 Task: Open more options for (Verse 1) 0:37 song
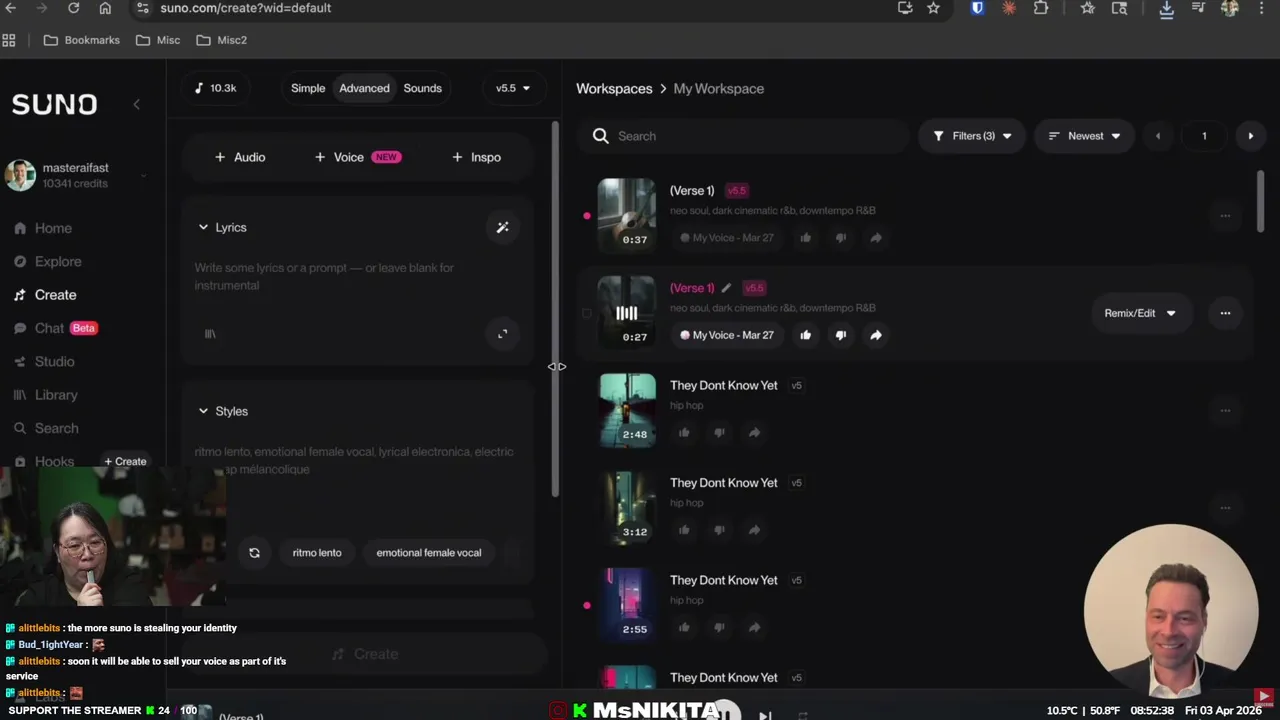pos(1225,215)
